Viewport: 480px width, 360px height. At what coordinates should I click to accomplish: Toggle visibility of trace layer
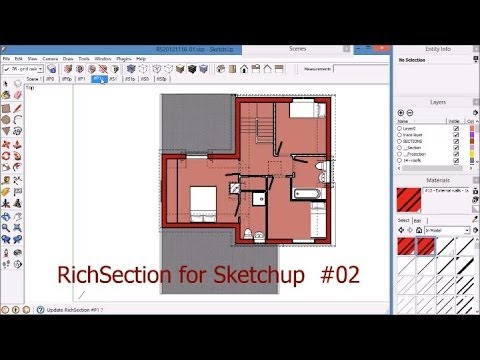pos(456,135)
